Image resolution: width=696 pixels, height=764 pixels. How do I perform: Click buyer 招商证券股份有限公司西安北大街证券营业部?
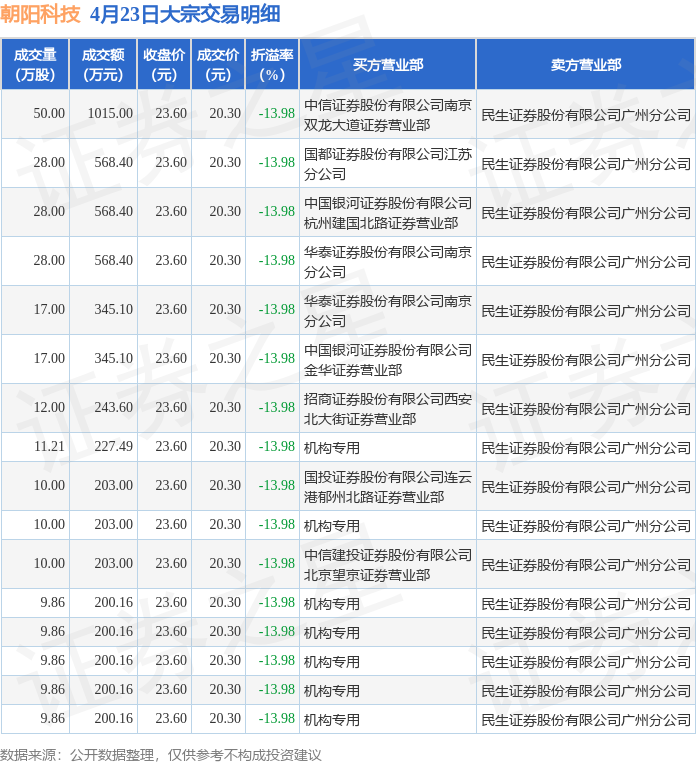click(387, 409)
